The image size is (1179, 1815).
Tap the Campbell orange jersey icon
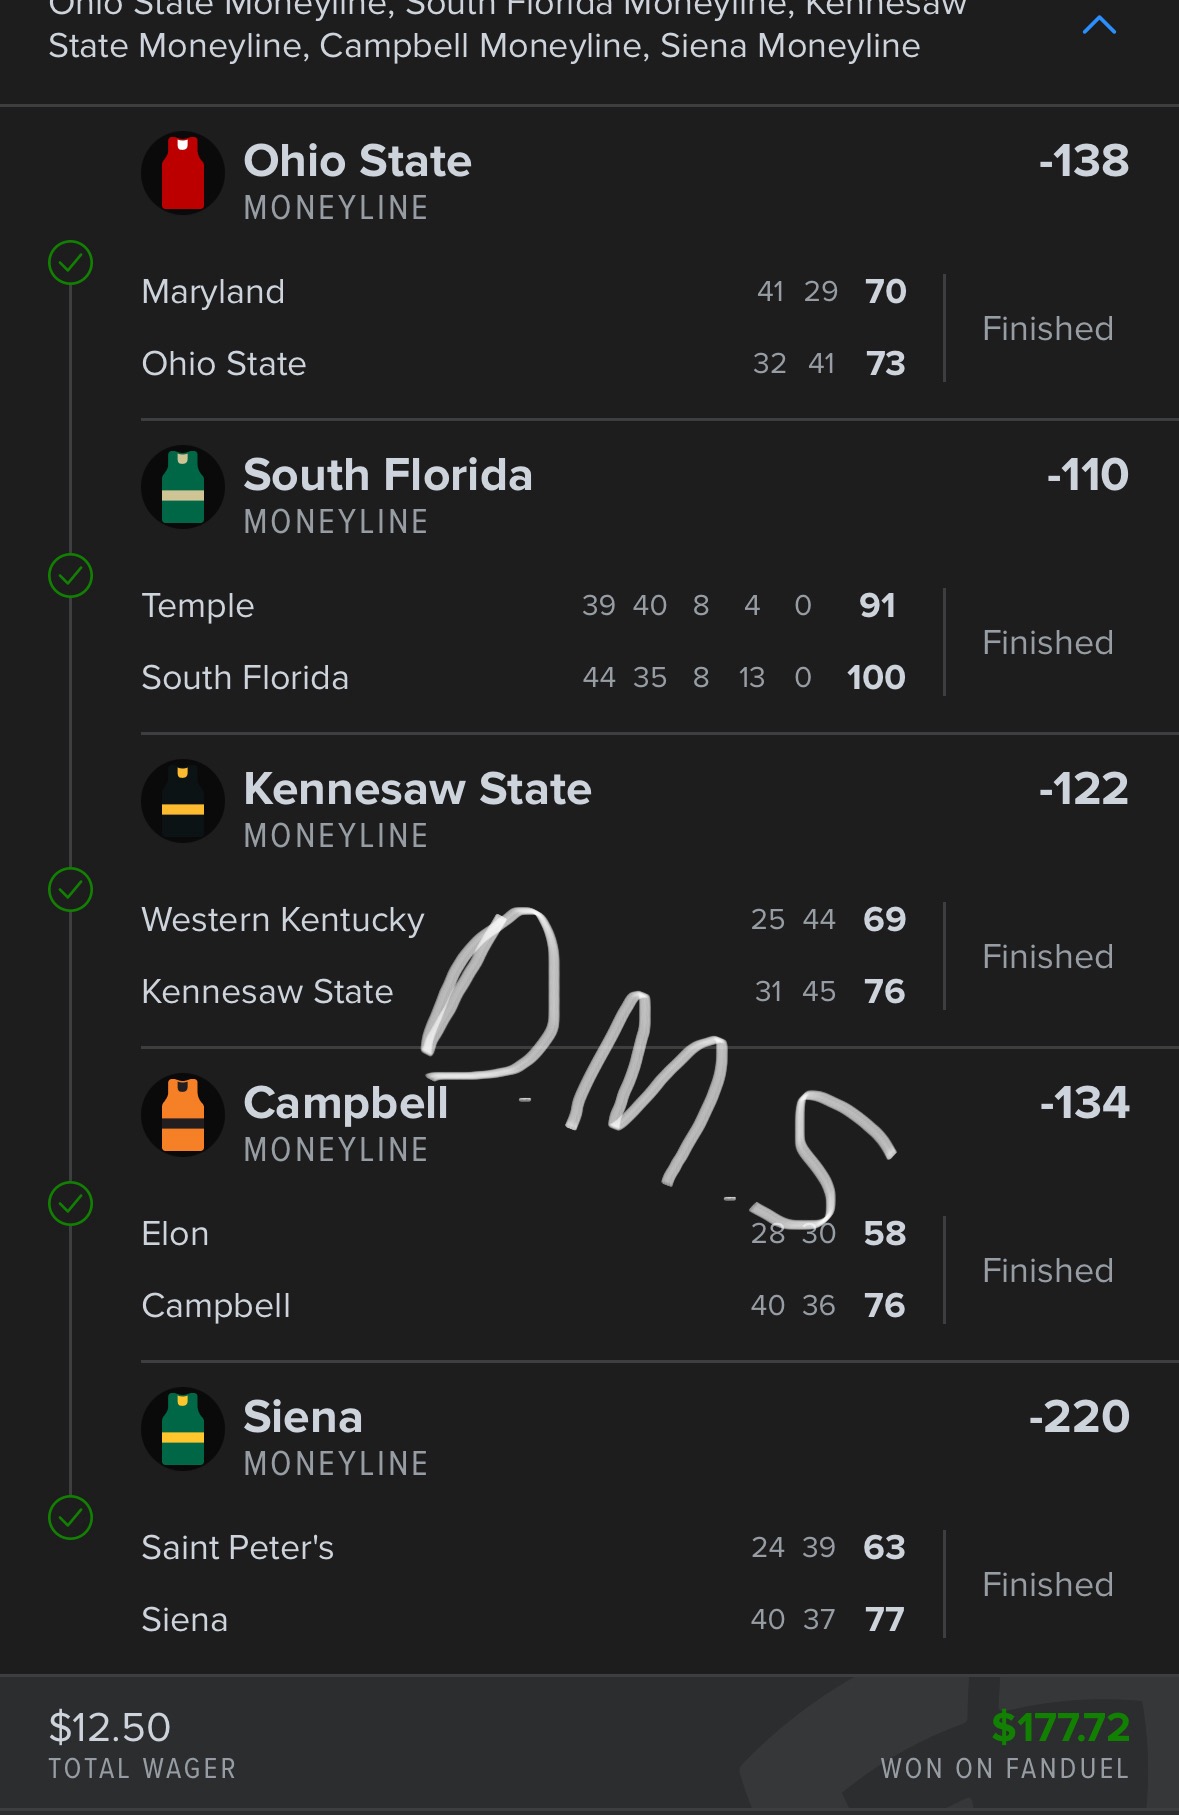pyautogui.click(x=183, y=1116)
